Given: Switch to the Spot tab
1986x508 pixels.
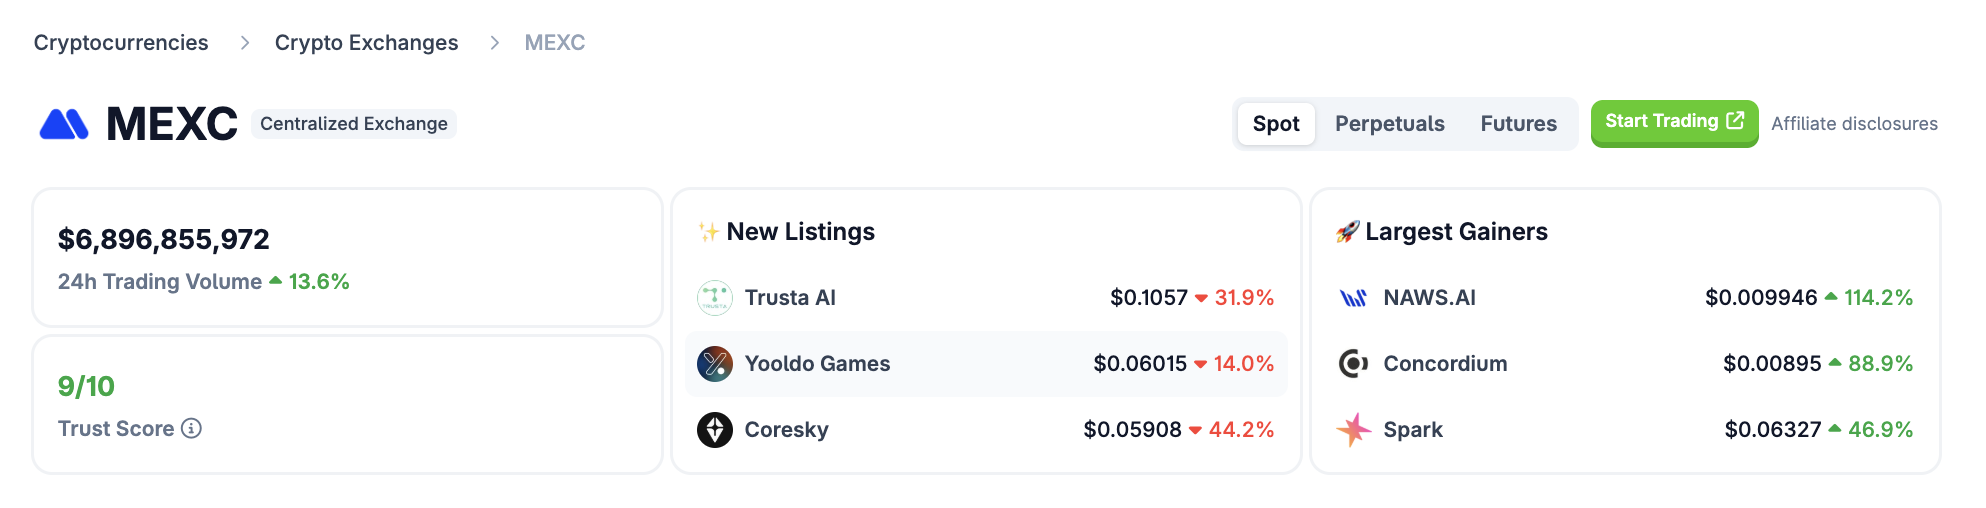Looking at the screenshot, I should click(1276, 124).
